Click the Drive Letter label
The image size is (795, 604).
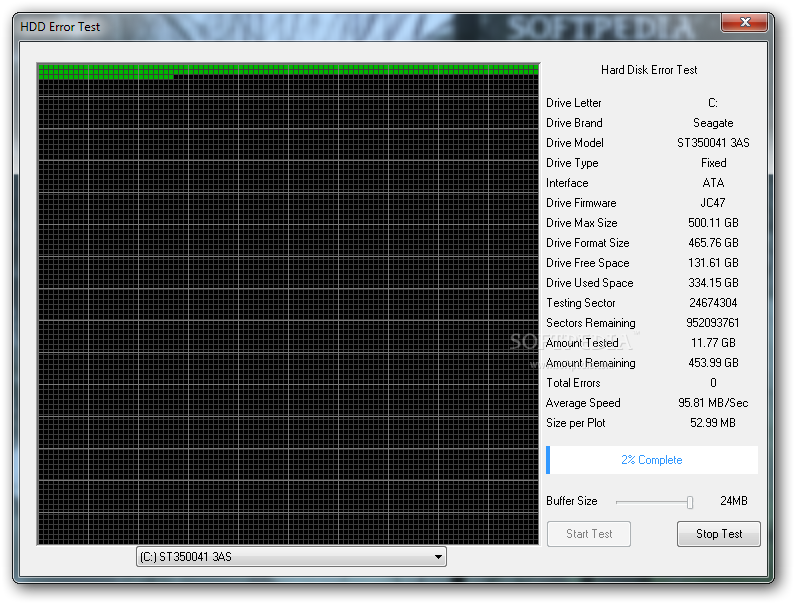[x=573, y=103]
